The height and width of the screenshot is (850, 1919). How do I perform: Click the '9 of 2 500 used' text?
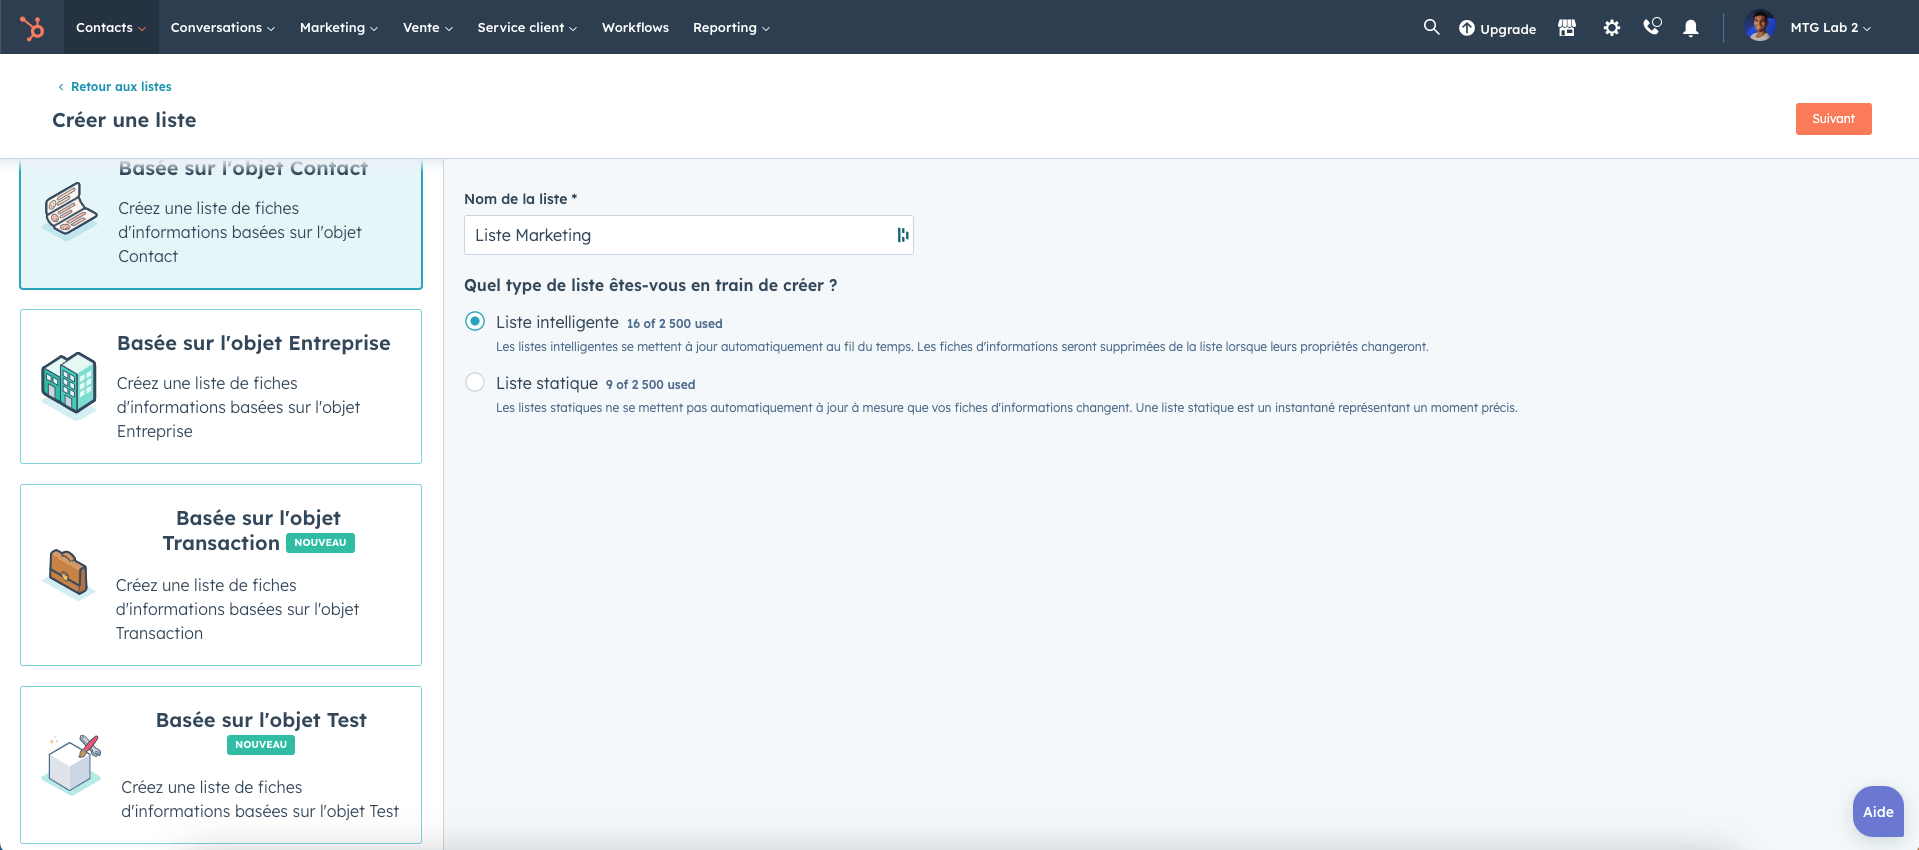tap(650, 385)
